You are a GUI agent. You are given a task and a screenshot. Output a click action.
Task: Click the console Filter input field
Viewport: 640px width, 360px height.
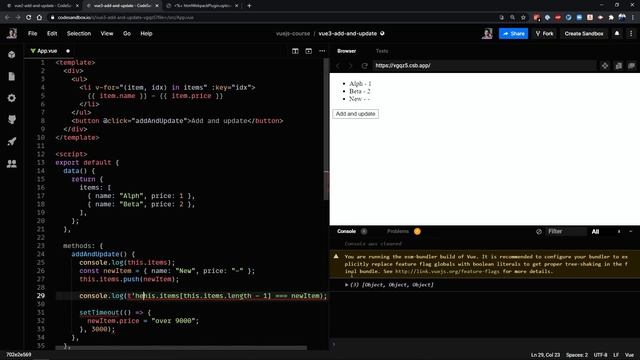pyautogui.click(x=566, y=231)
